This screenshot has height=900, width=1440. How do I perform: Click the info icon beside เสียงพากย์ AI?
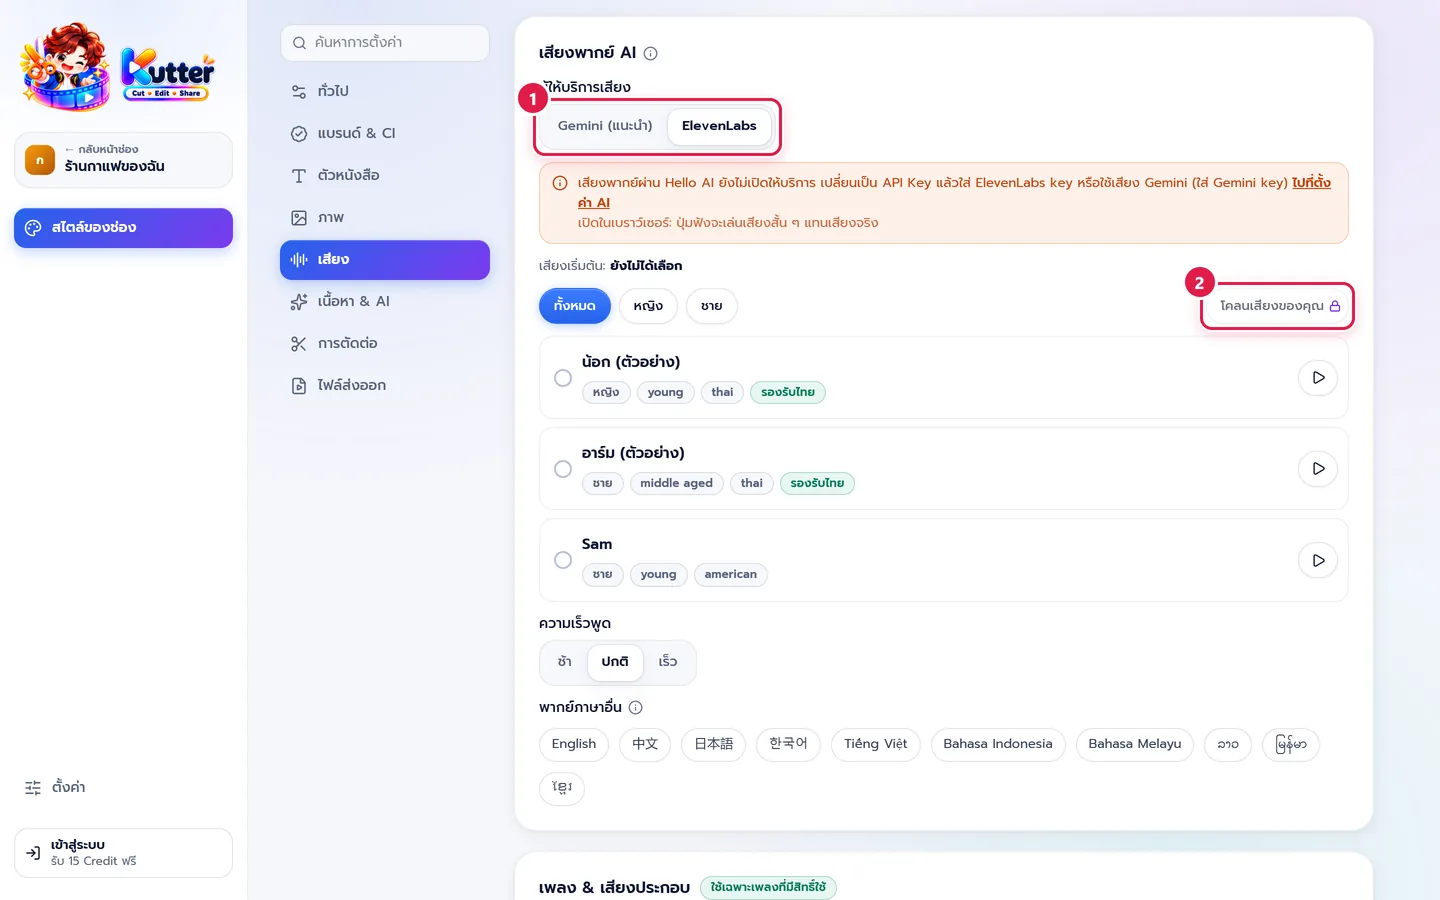click(x=651, y=53)
